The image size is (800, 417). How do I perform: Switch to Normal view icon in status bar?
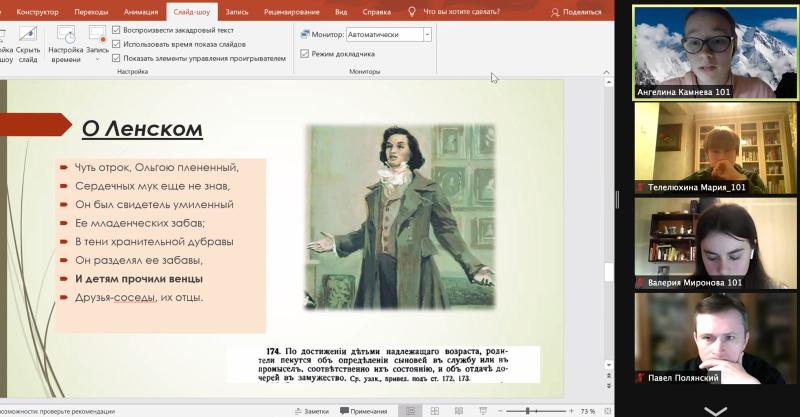click(410, 411)
